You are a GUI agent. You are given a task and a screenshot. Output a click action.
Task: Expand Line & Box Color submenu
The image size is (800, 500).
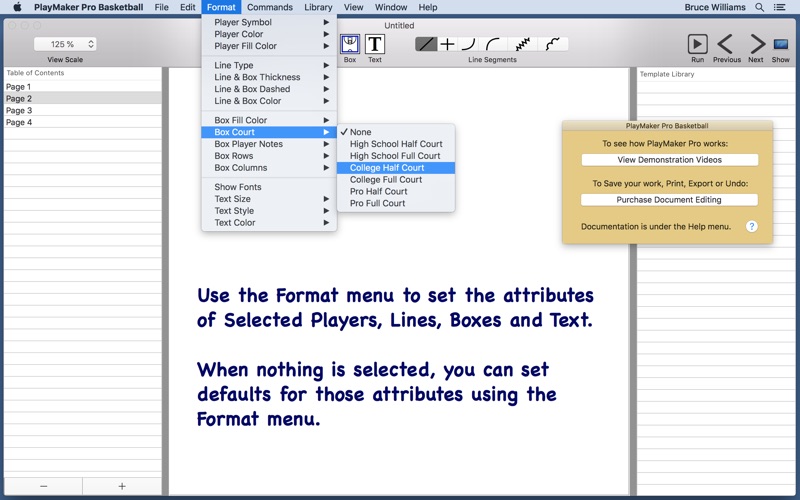(x=269, y=101)
